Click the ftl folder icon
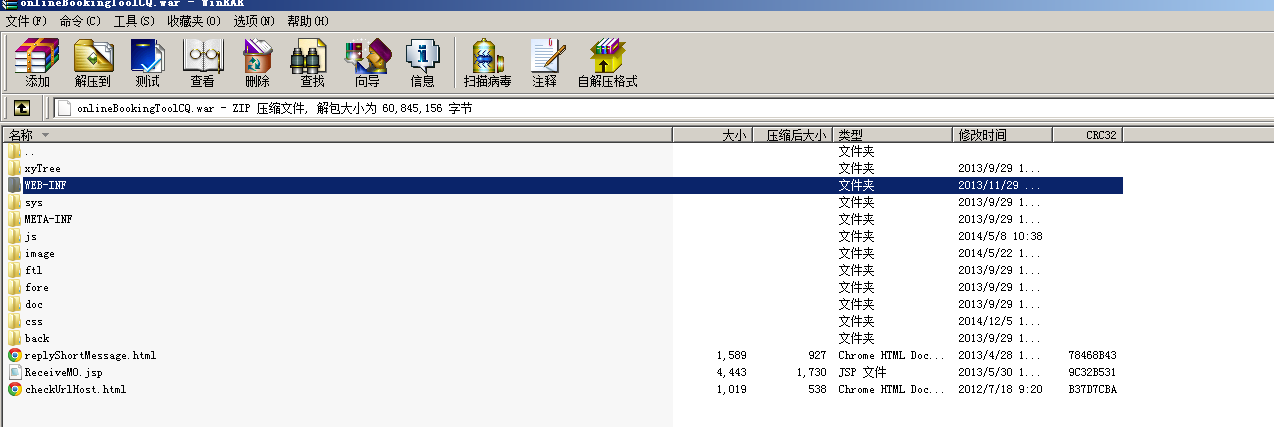 pos(14,270)
